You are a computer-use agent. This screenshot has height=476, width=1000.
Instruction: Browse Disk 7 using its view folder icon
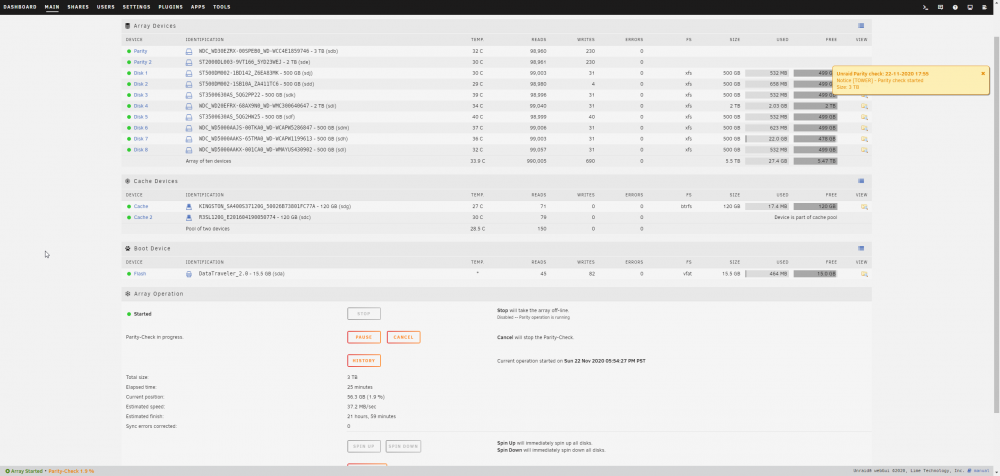pyautogui.click(x=864, y=139)
